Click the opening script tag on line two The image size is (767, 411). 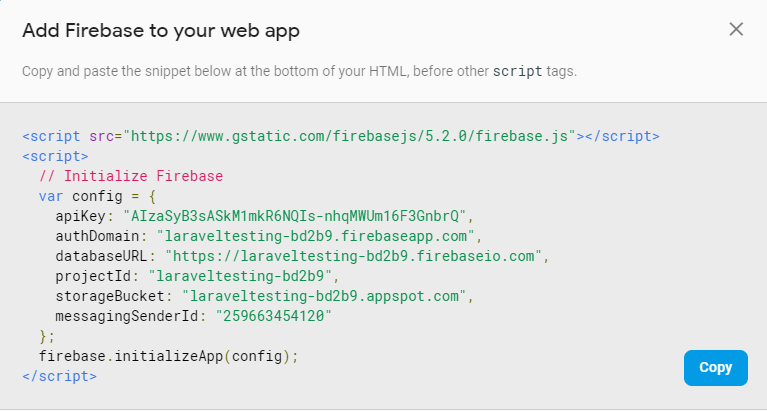coord(55,156)
